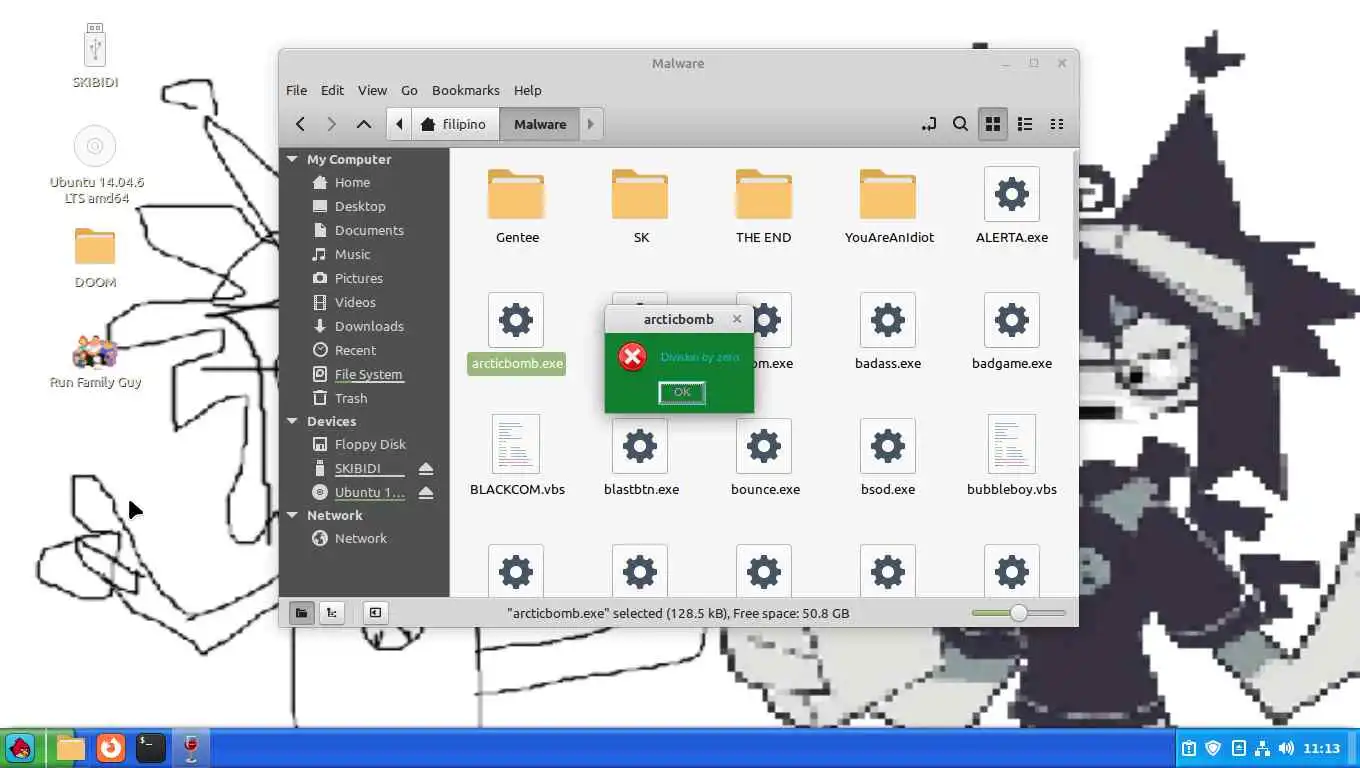Select the blastbtn.exe file

pos(641,459)
